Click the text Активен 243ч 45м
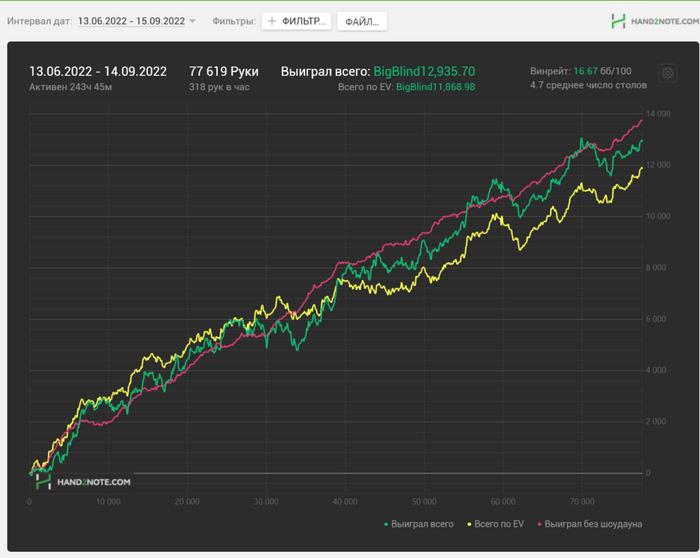 [71, 87]
